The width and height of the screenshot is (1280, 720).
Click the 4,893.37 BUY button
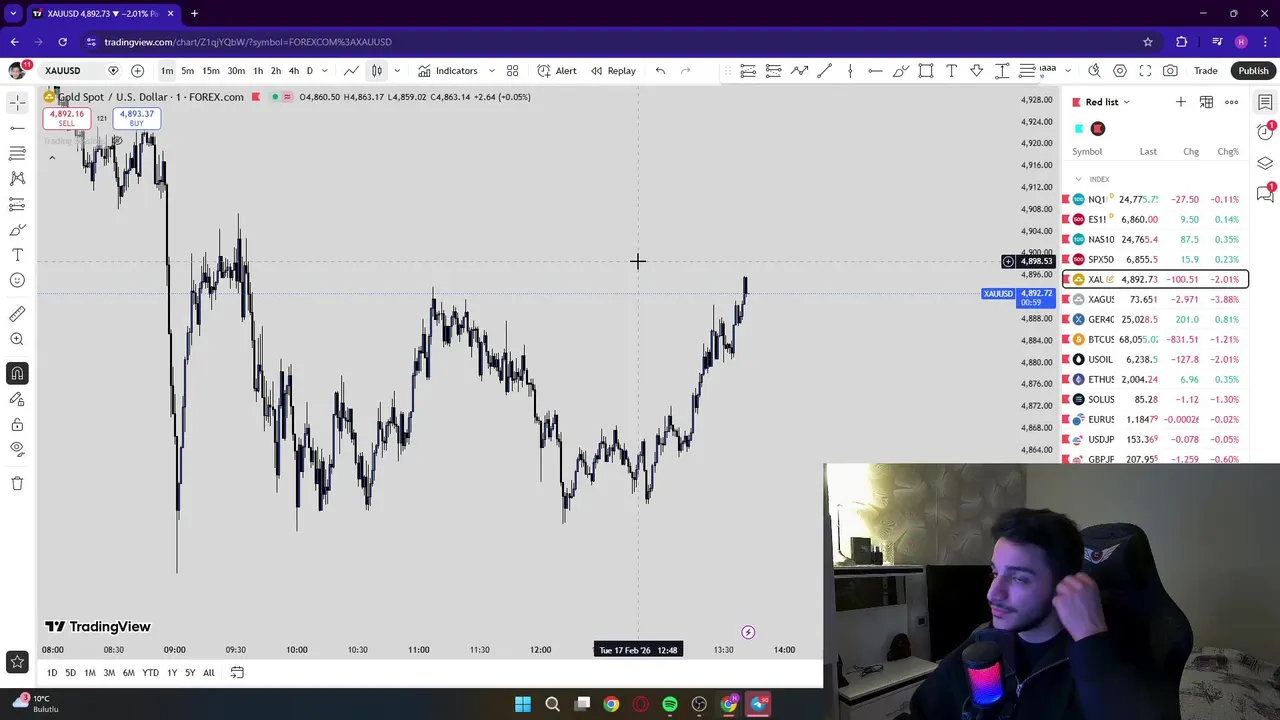[x=137, y=118]
